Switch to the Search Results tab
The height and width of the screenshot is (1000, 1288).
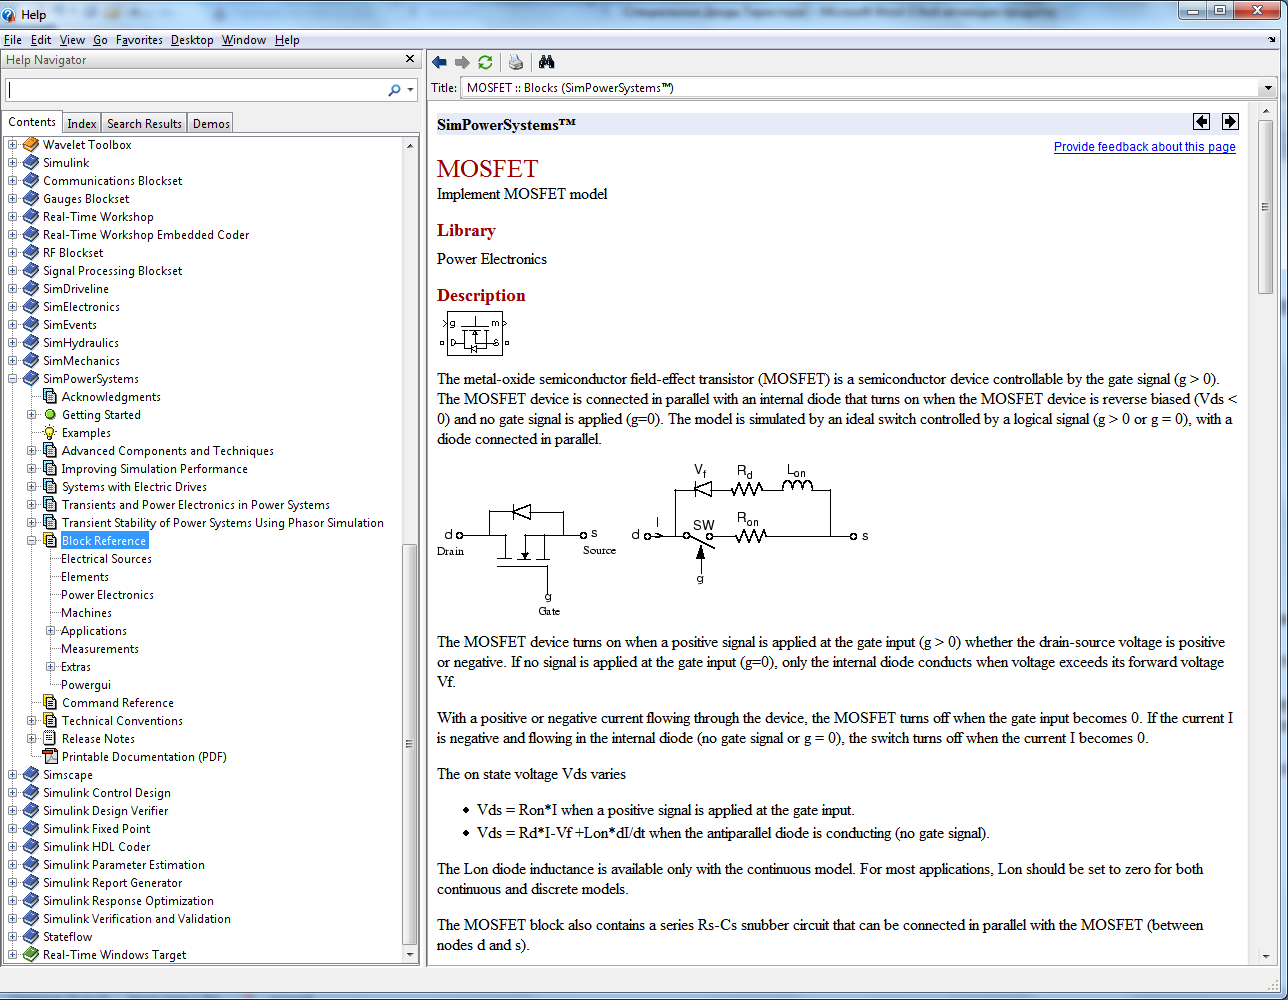(144, 124)
